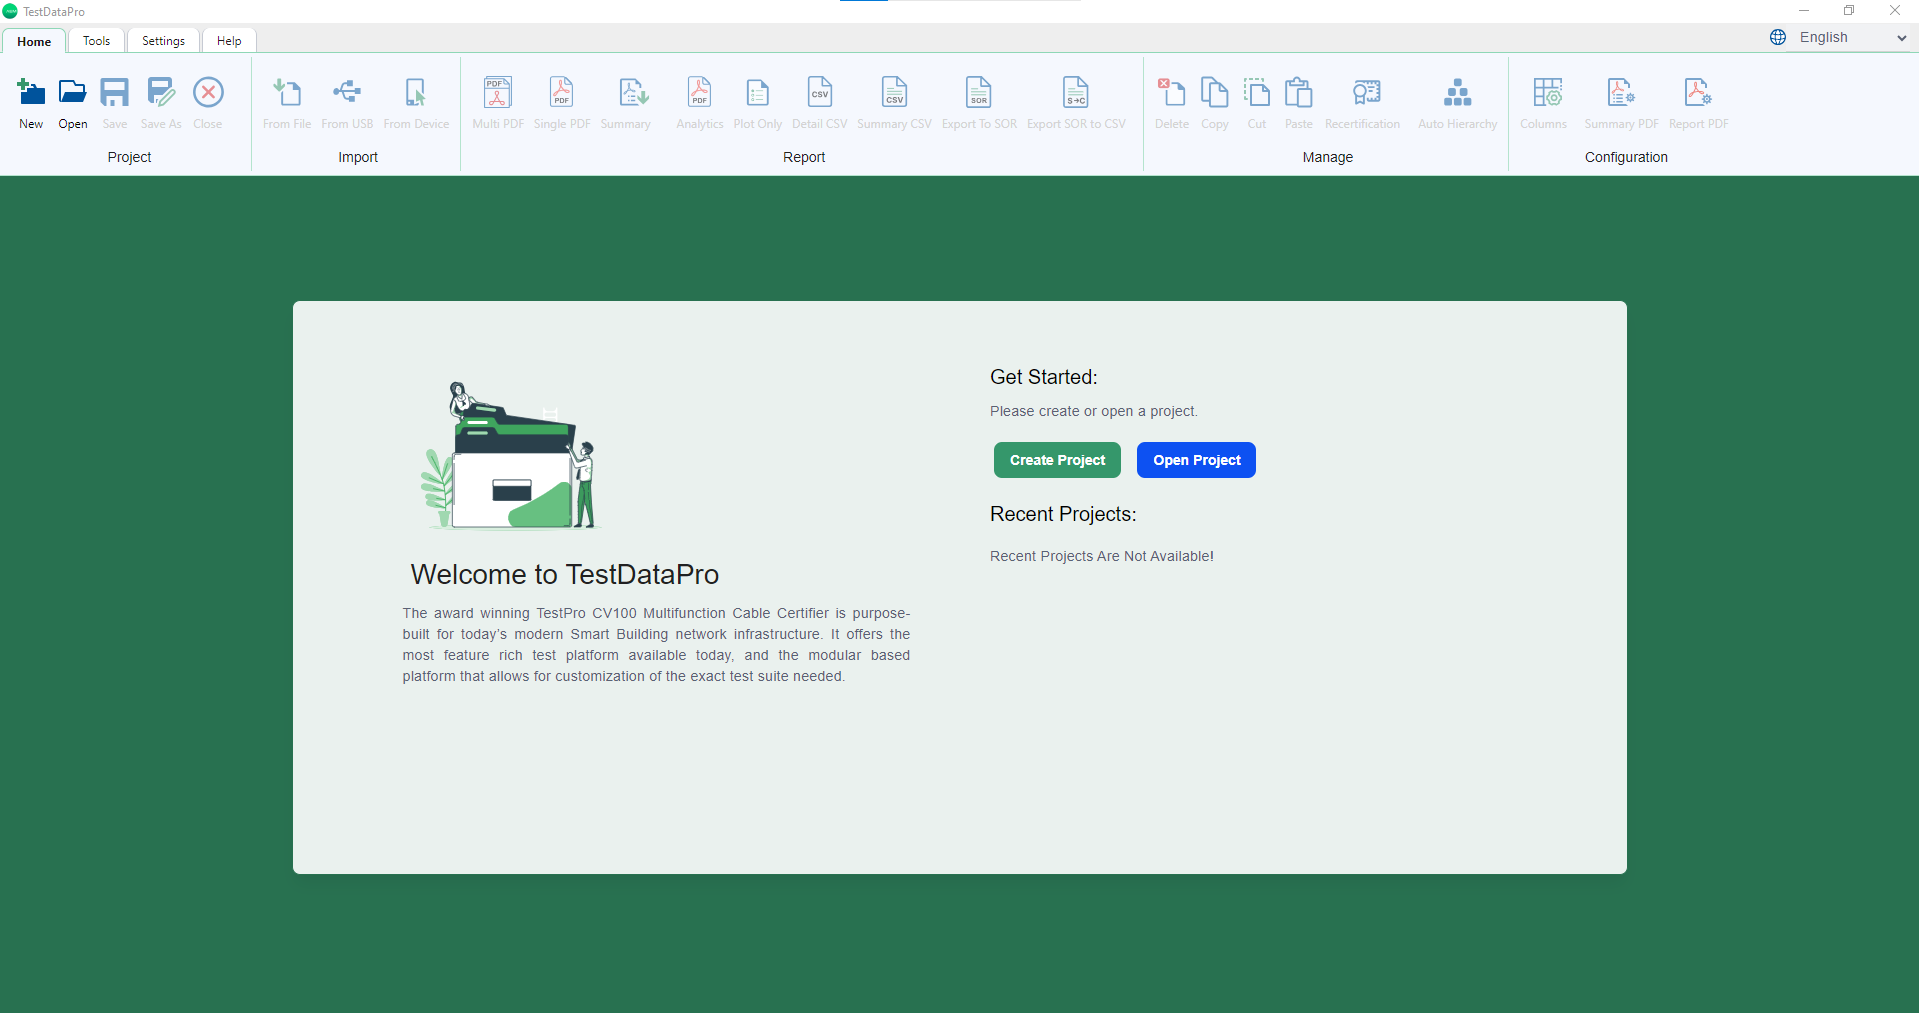Click the Plot Only report icon

[758, 93]
